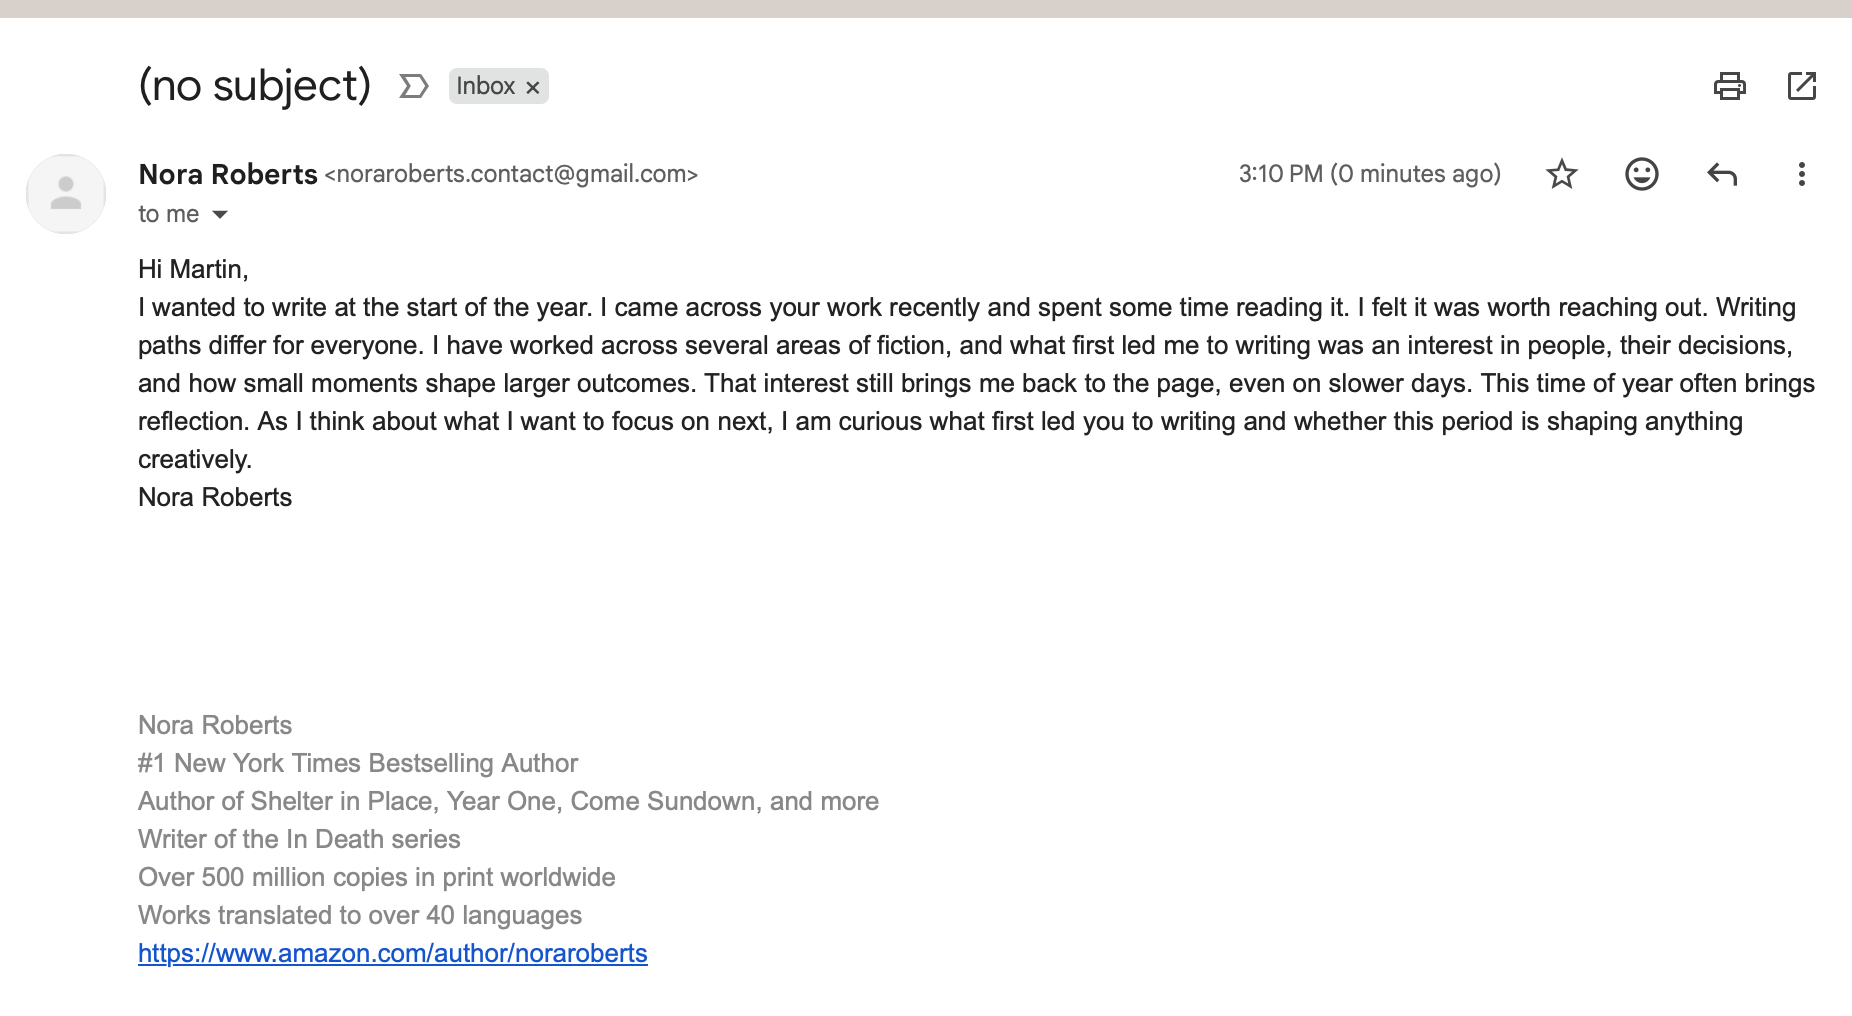Viewport: 1852px width, 1016px height.
Task: Add an emoji reaction to the message
Action: [x=1641, y=175]
